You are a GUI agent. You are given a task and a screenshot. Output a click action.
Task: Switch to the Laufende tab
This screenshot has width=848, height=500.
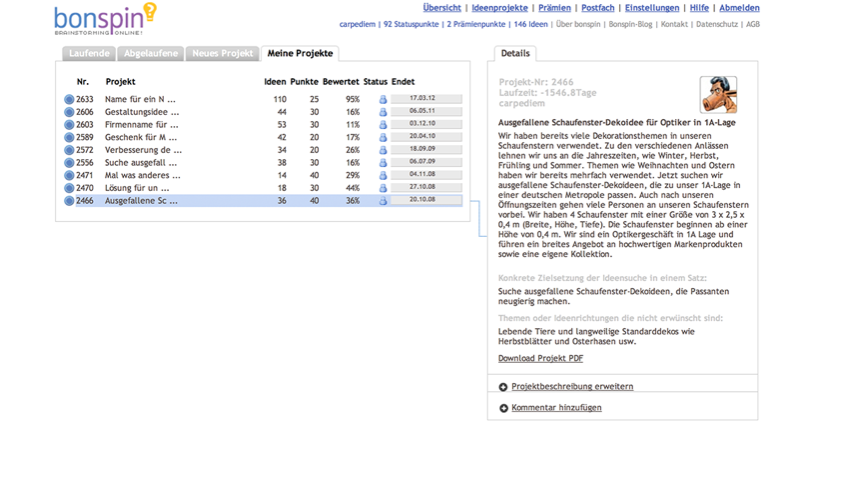(x=90, y=53)
